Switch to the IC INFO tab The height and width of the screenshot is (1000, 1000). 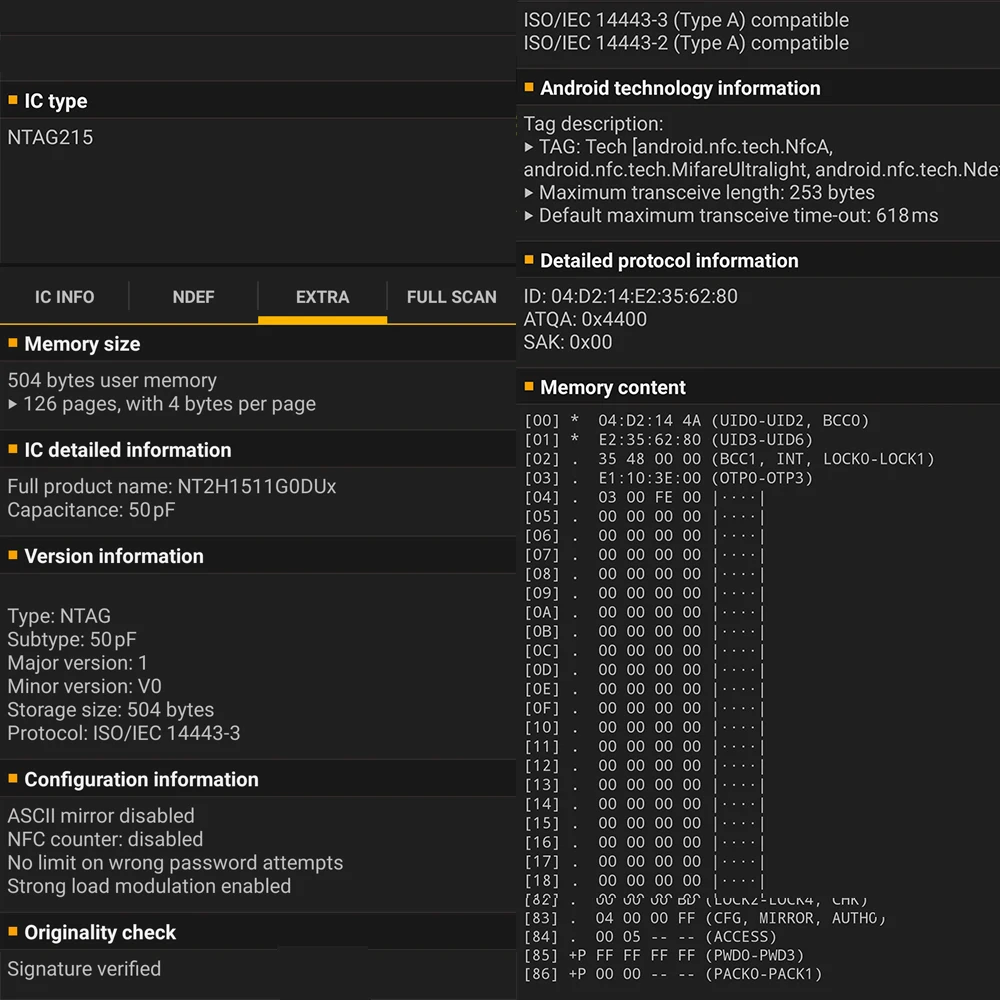pos(64,297)
